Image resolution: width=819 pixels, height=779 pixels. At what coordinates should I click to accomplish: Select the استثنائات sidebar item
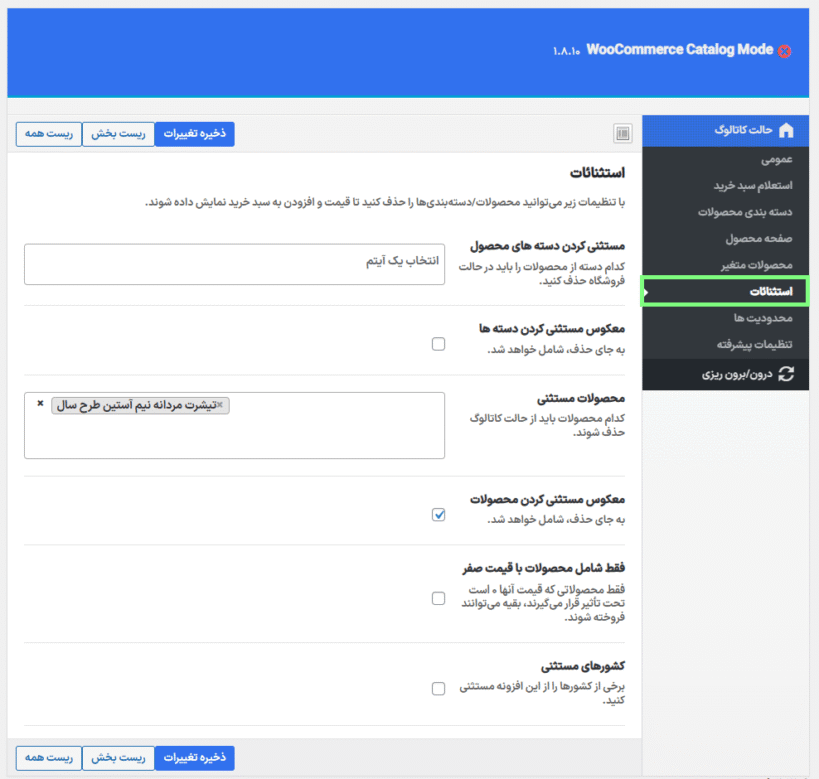[725, 292]
